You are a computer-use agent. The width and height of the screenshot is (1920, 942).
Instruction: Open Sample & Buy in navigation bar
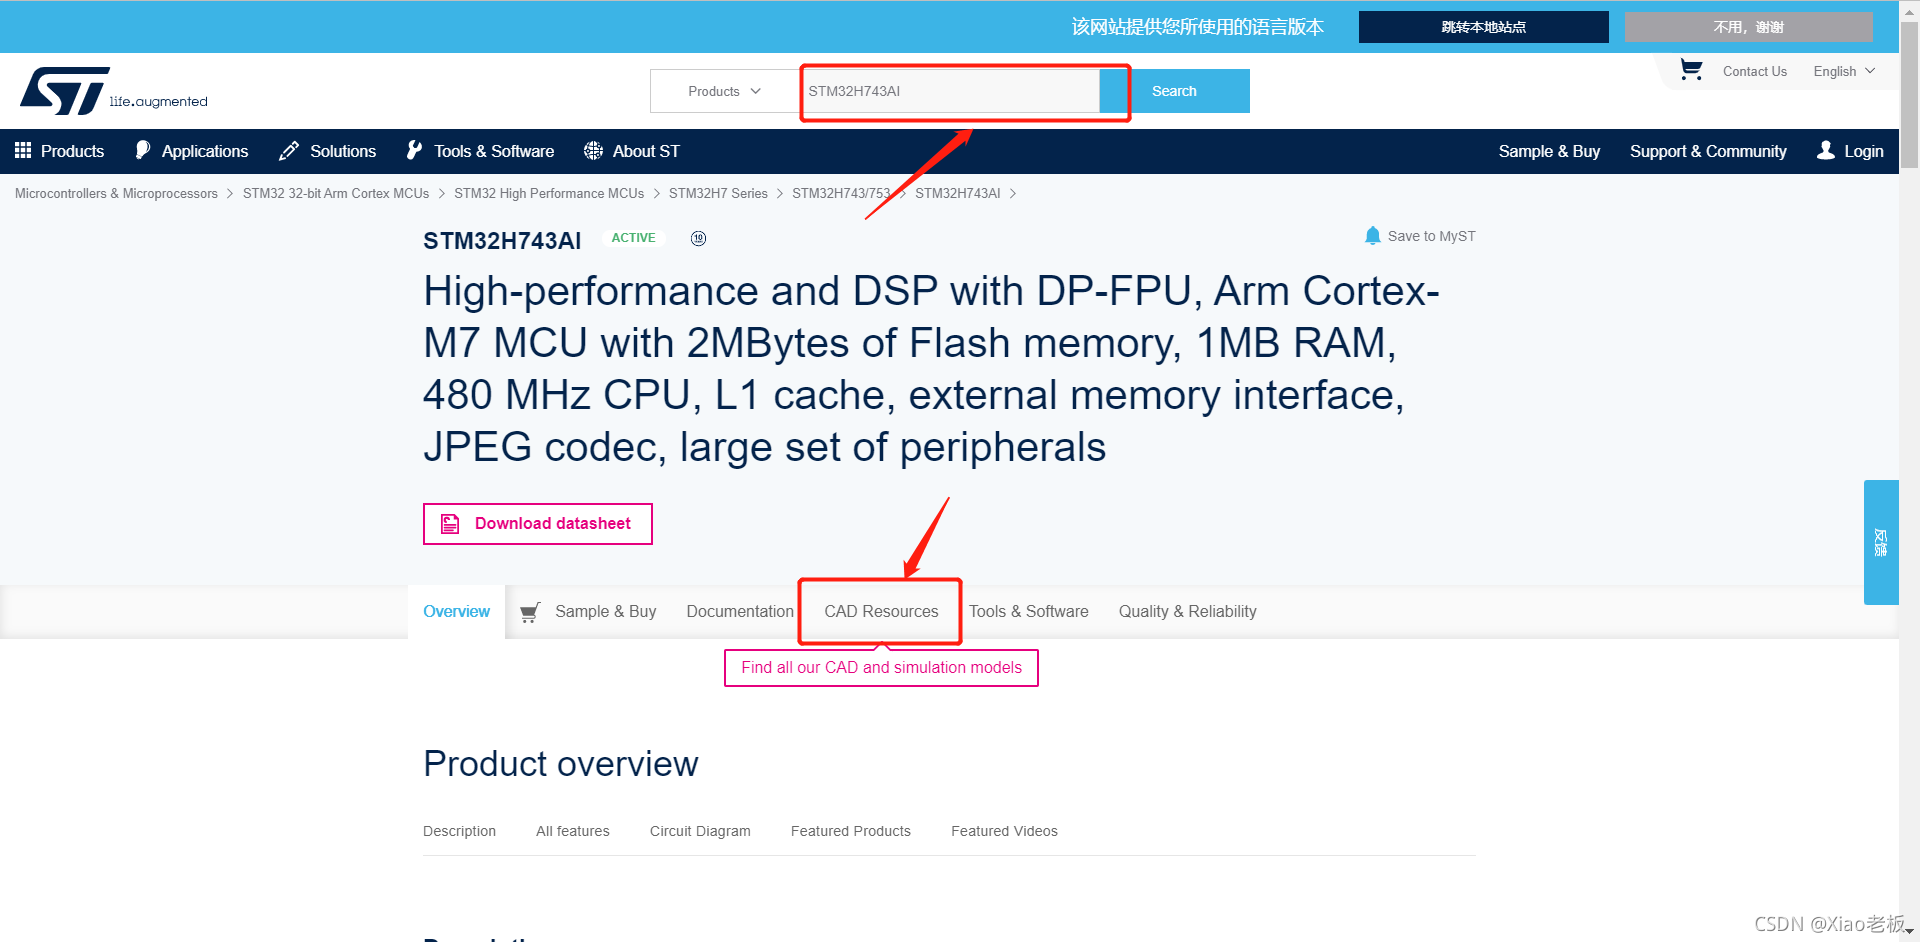(x=1549, y=151)
